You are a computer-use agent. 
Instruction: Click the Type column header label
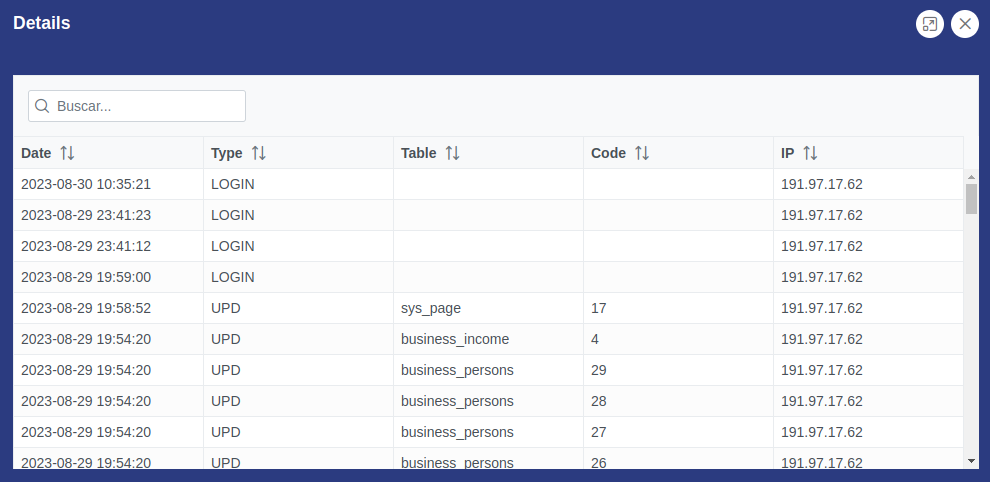pyautogui.click(x=227, y=153)
